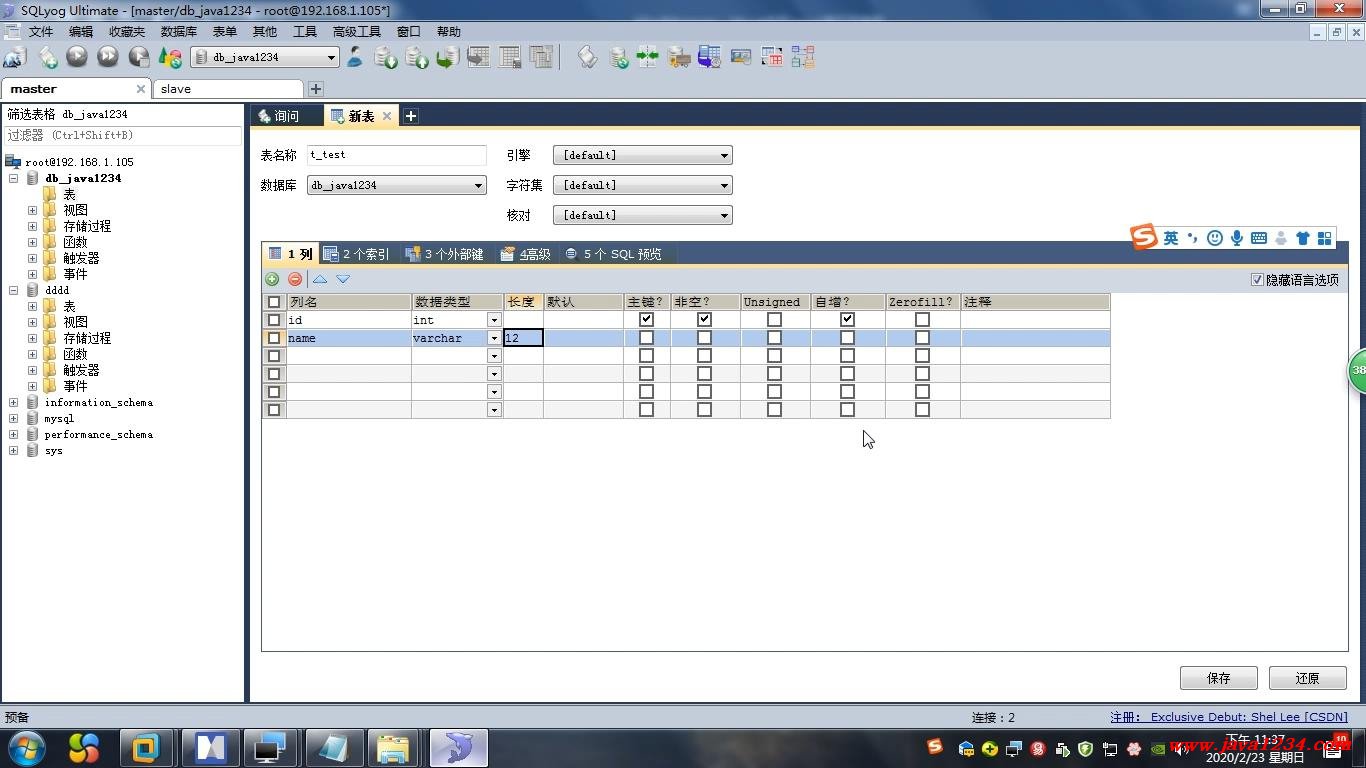The height and width of the screenshot is (768, 1366).
Task: Toggle the 隐藏语言选项 checkbox
Action: [1257, 280]
